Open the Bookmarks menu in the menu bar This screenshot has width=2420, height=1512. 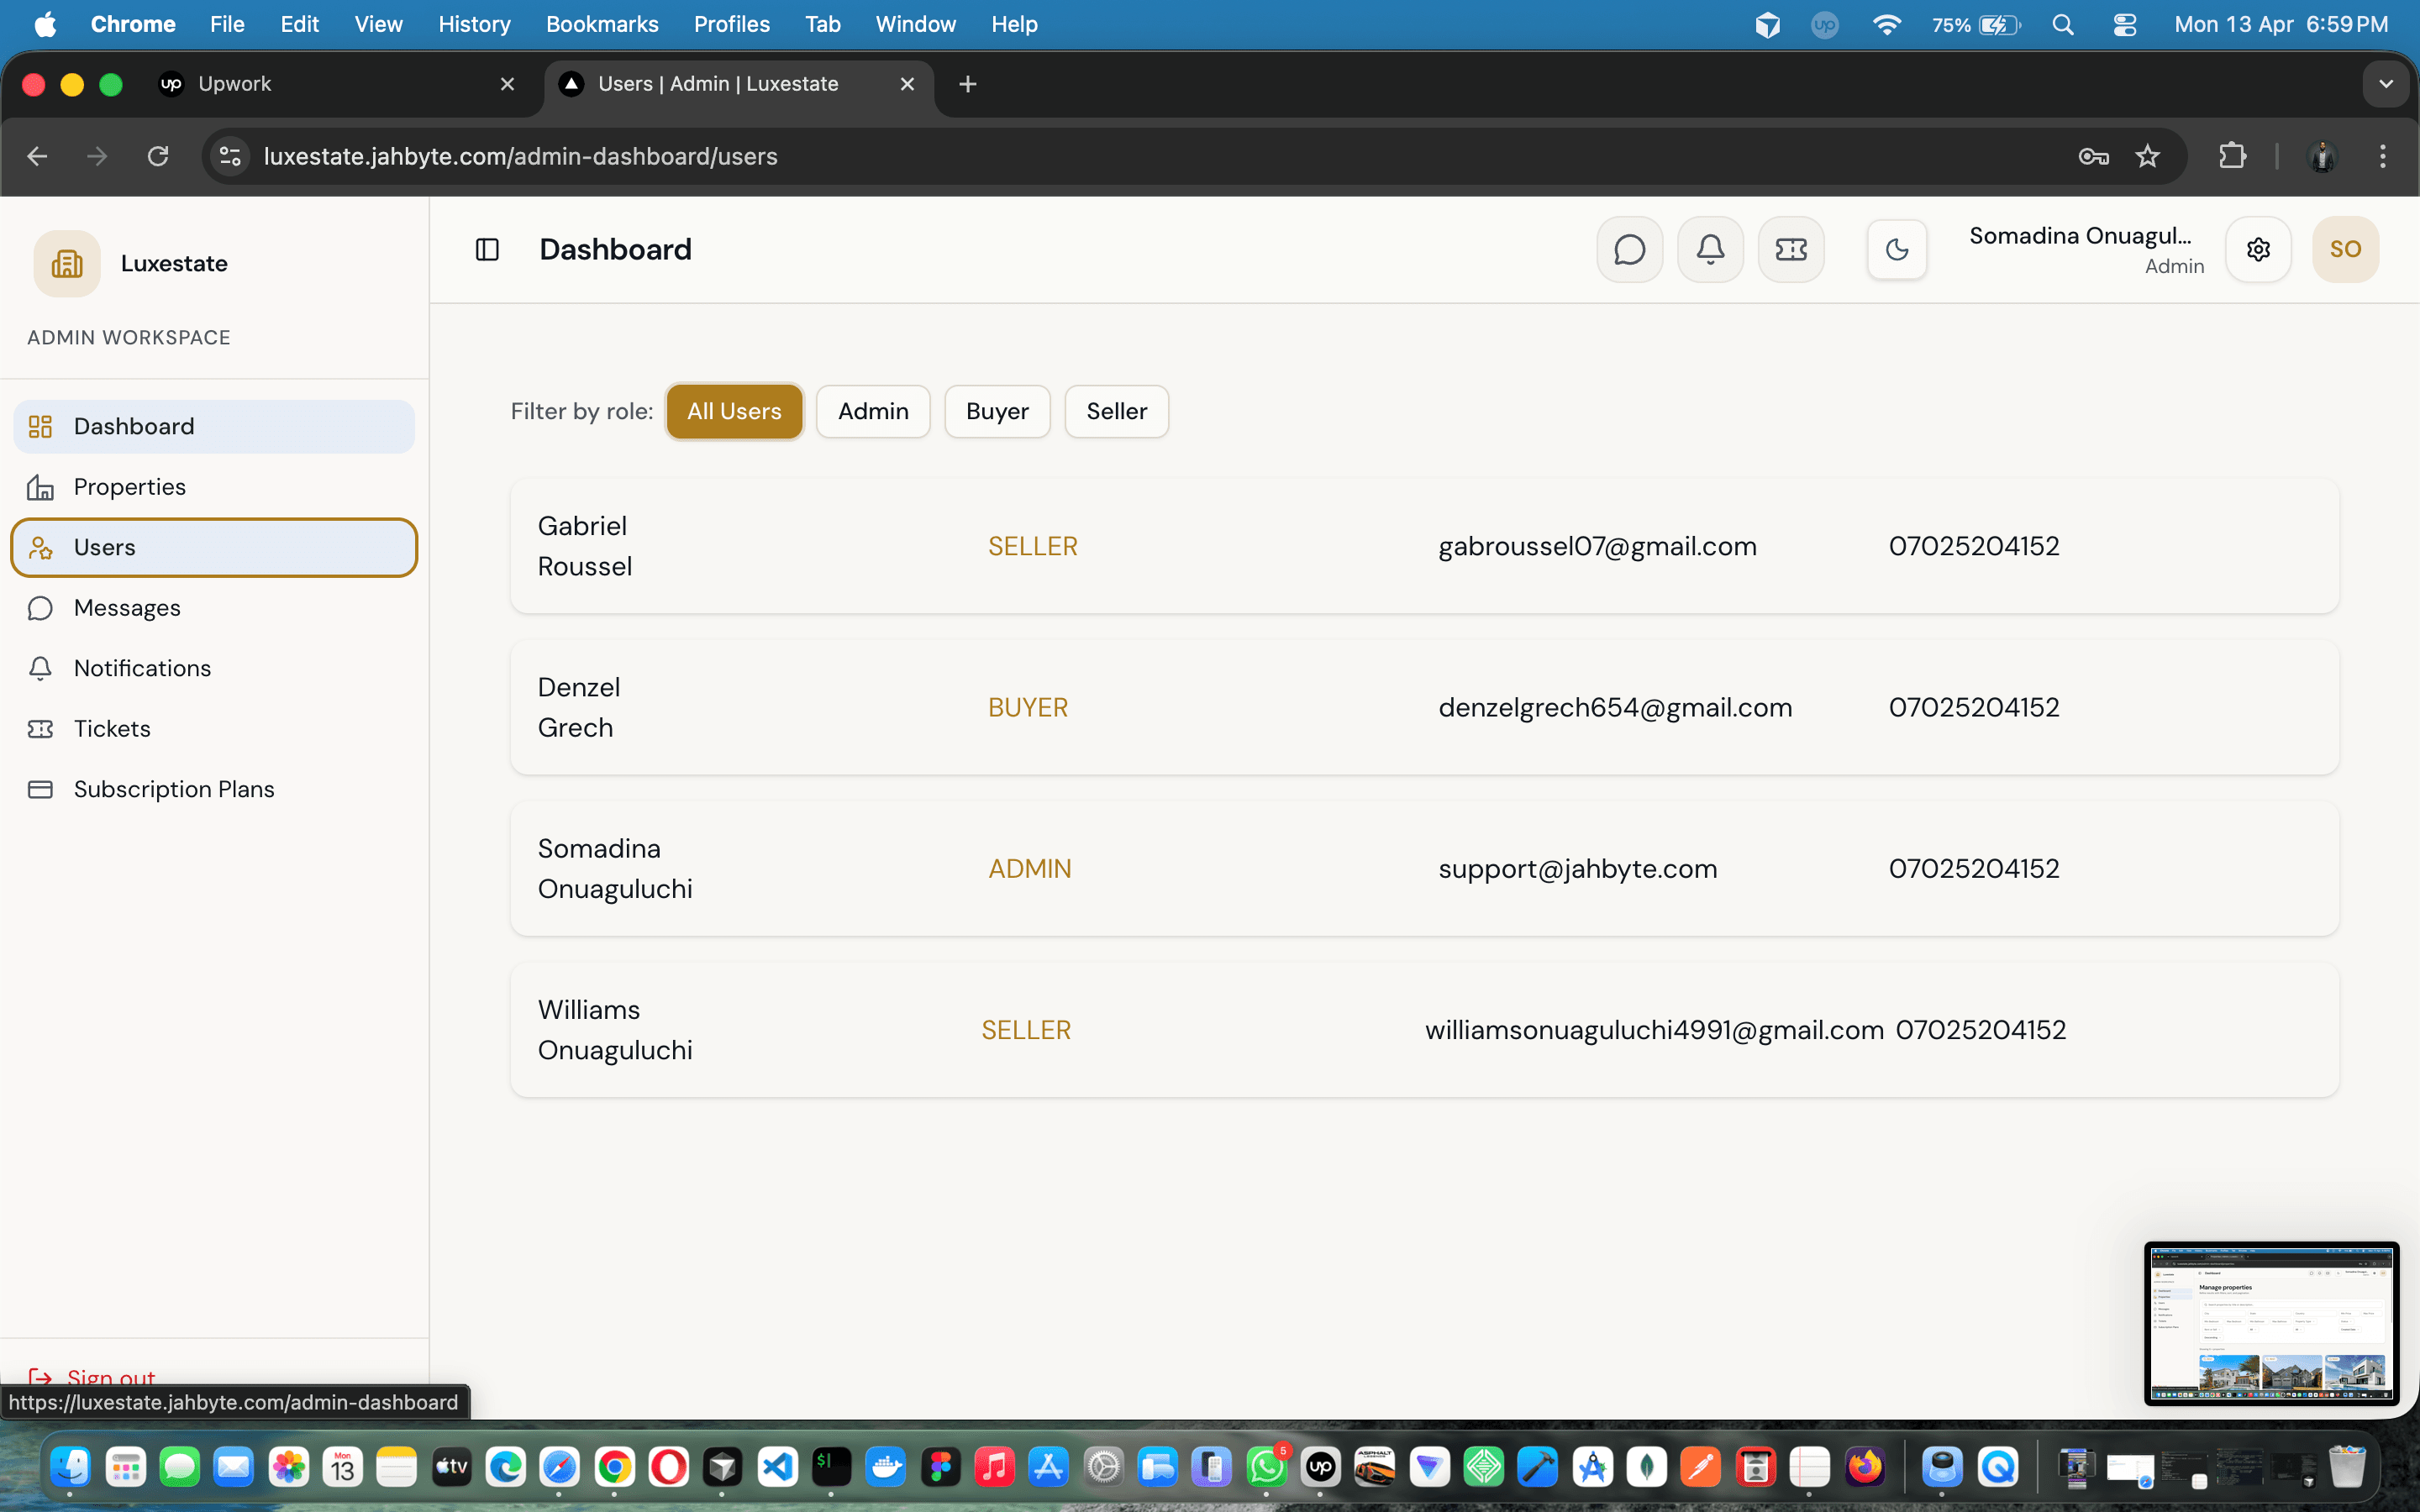pyautogui.click(x=602, y=24)
